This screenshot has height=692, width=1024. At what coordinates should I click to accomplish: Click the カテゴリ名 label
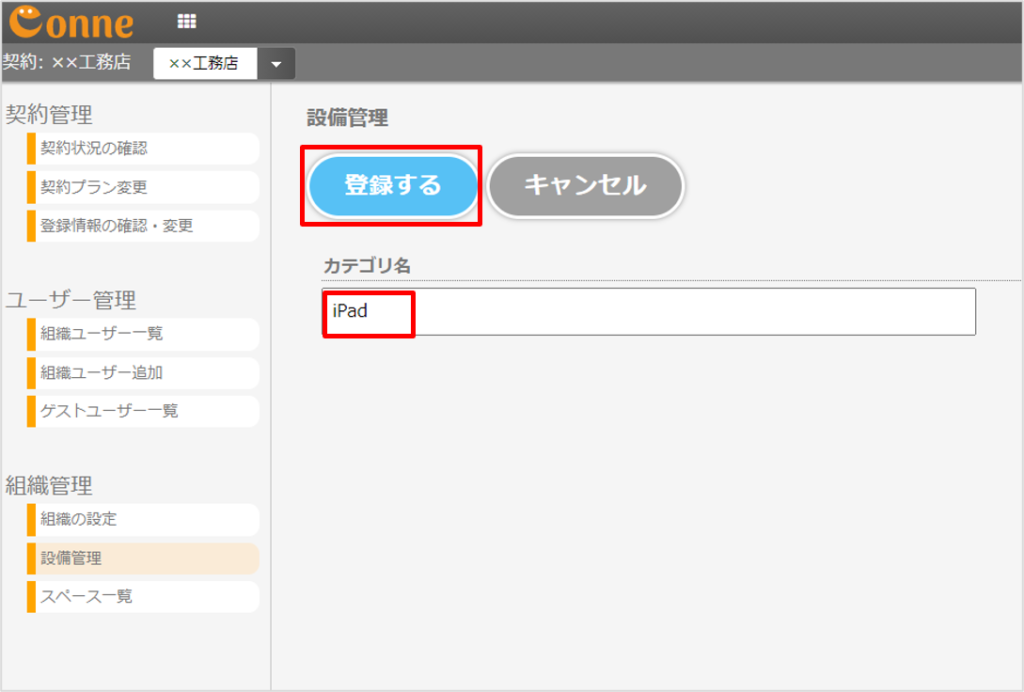pyautogui.click(x=367, y=266)
